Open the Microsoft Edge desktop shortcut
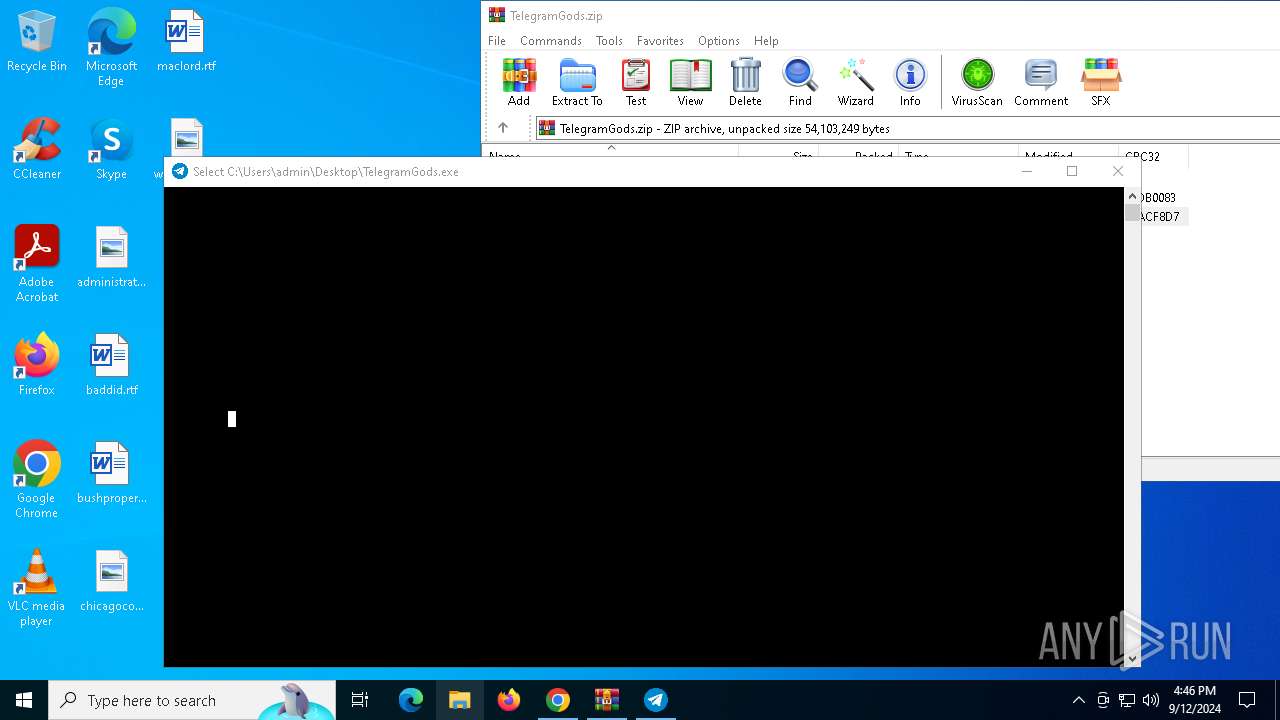Screen dimensions: 1280x720 (x=111, y=47)
